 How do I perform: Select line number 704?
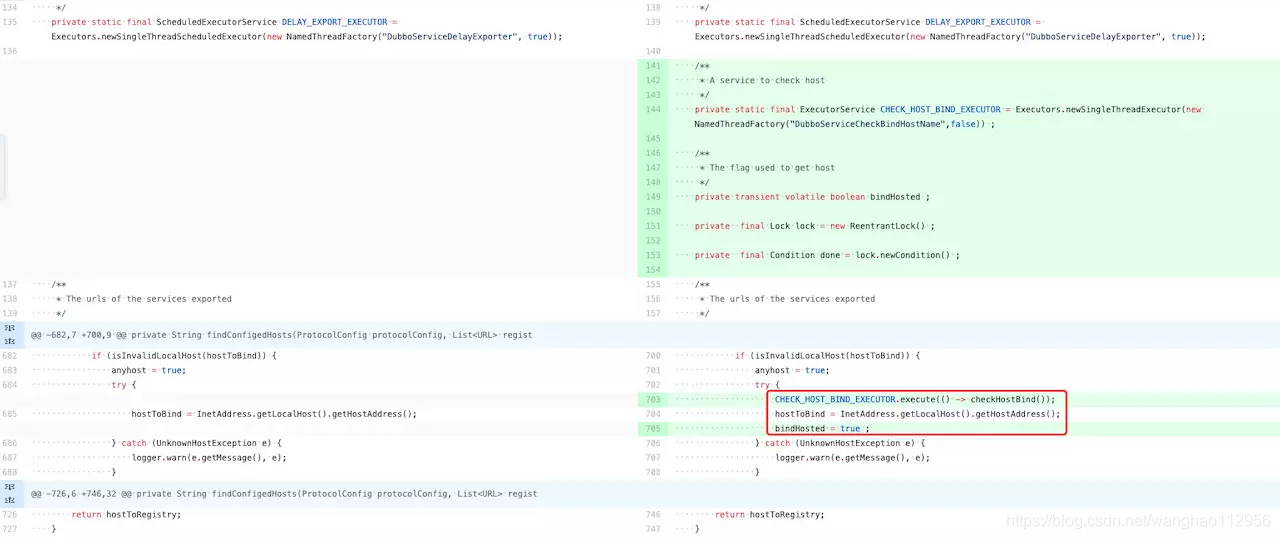click(x=653, y=413)
